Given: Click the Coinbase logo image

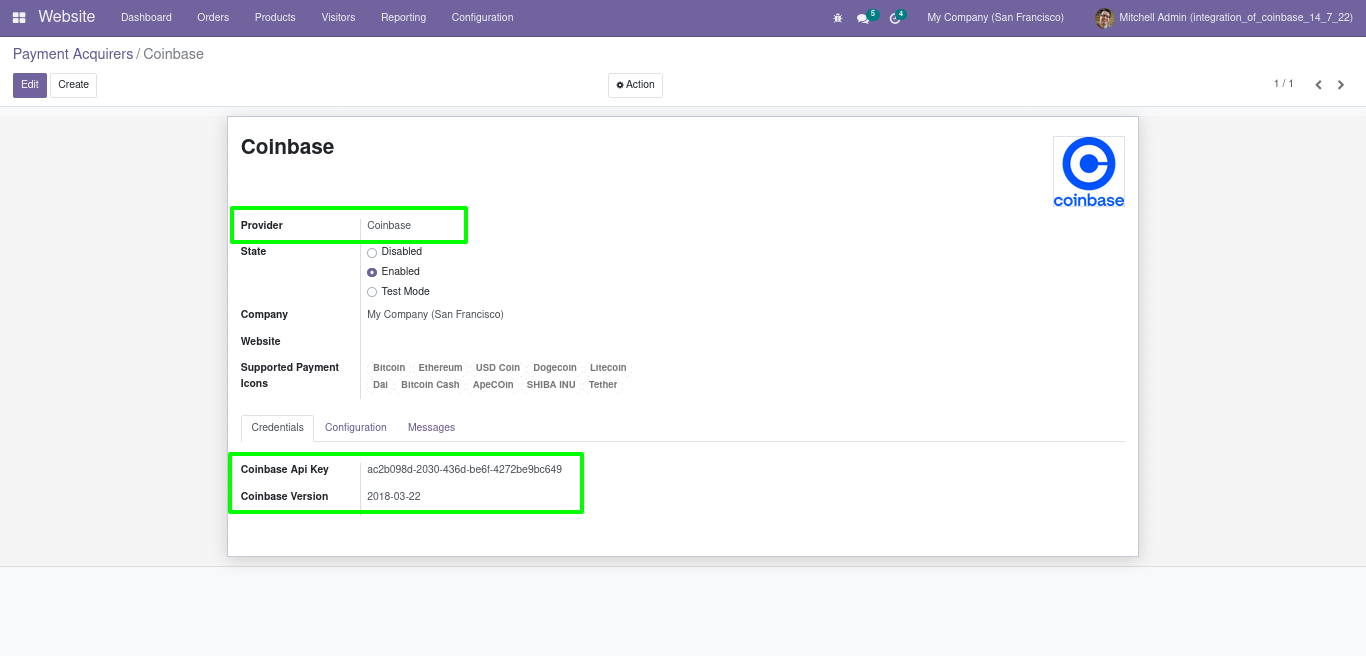Looking at the screenshot, I should (x=1089, y=172).
